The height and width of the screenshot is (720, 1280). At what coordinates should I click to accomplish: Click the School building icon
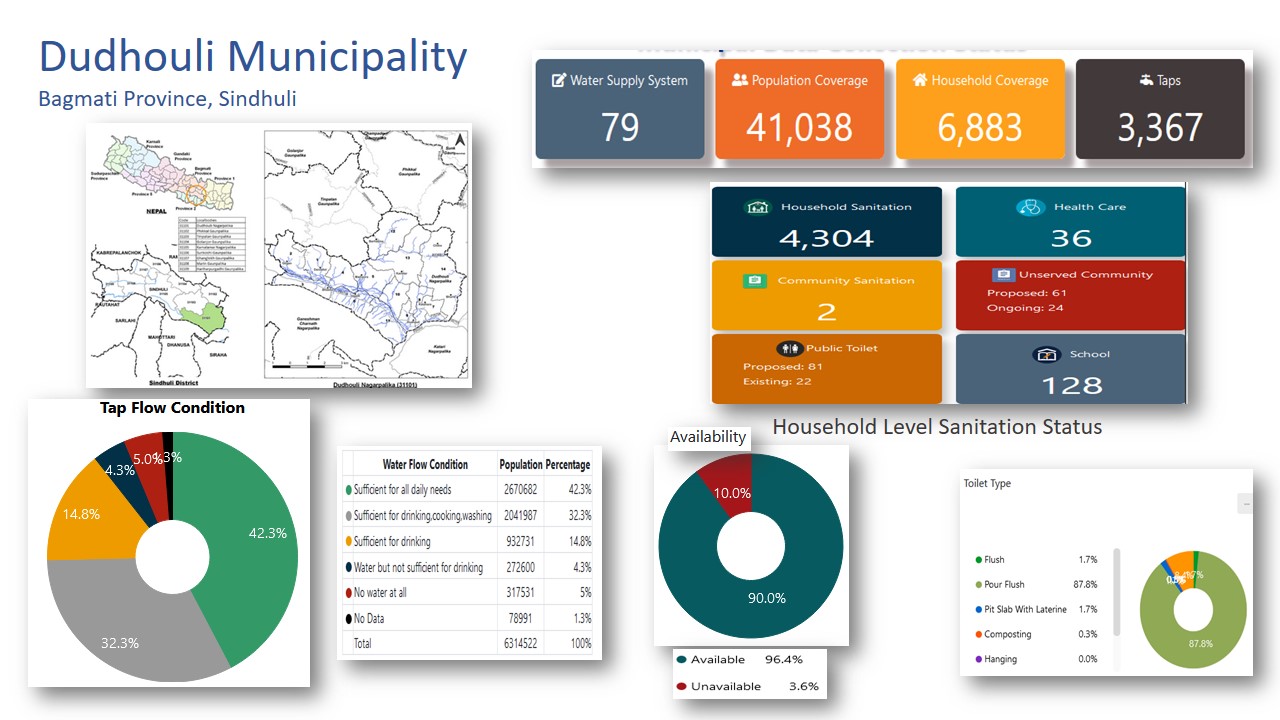tap(1046, 355)
